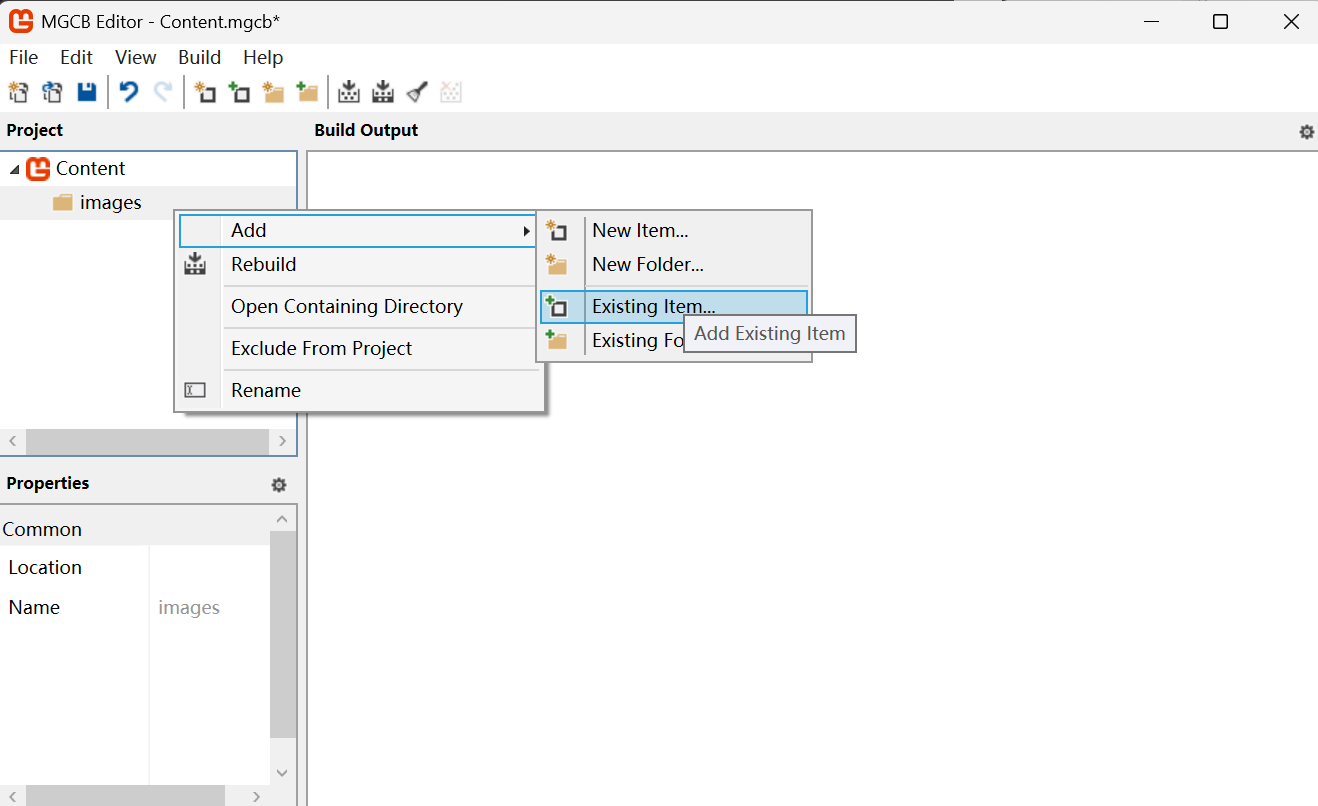Select Existing Item... in the submenu
Screen dimensions: 1318x806
pyautogui.click(x=673, y=307)
